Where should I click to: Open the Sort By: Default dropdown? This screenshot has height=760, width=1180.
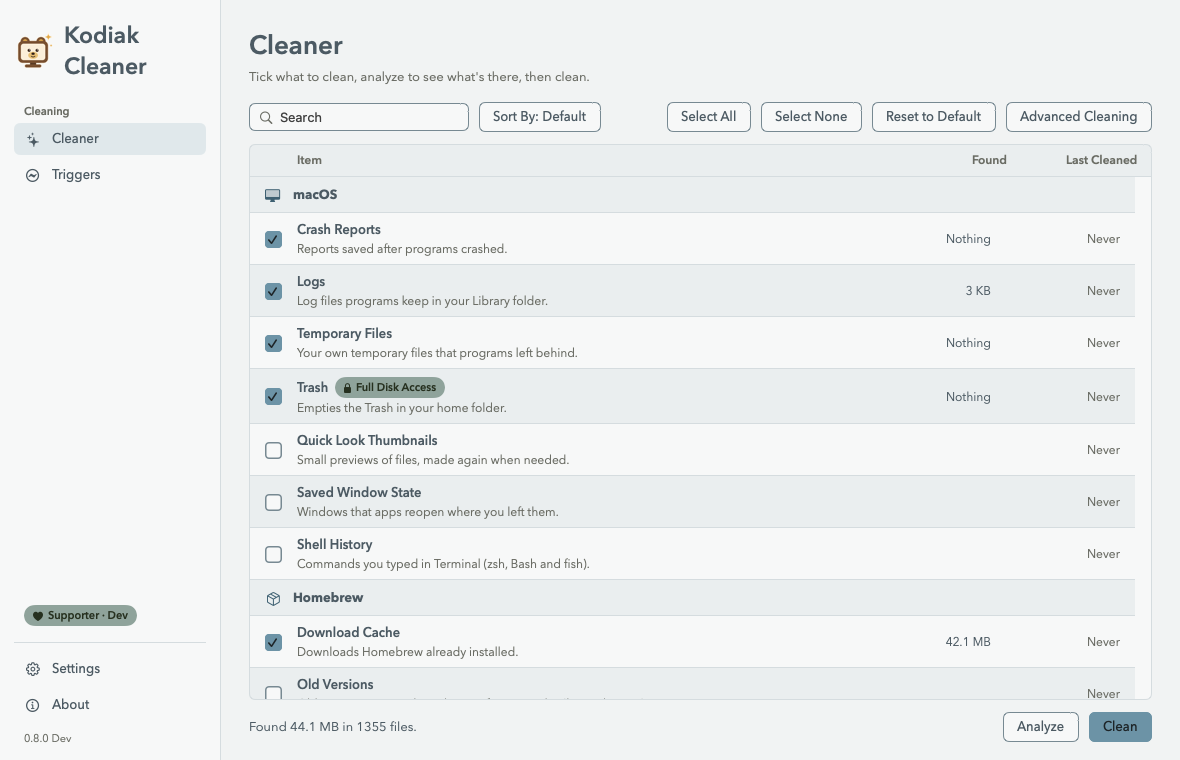pyautogui.click(x=540, y=117)
